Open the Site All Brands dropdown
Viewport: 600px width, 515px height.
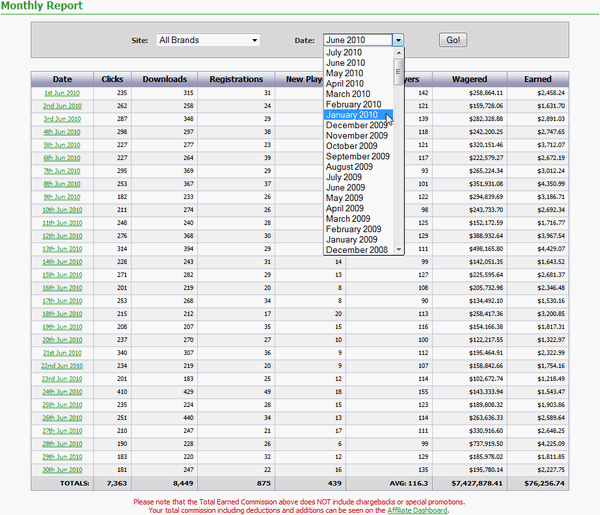click(208, 40)
